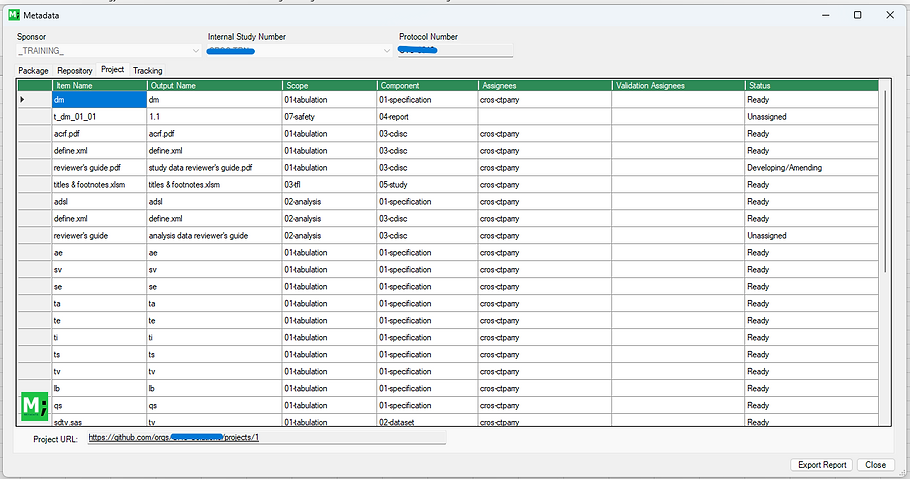This screenshot has height=479, width=910.
Task: Click the Validation Assignees column header
Action: click(678, 85)
